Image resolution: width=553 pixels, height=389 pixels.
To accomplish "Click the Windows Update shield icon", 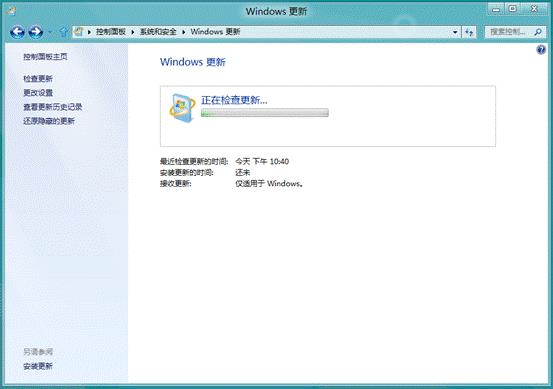I will click(x=182, y=108).
